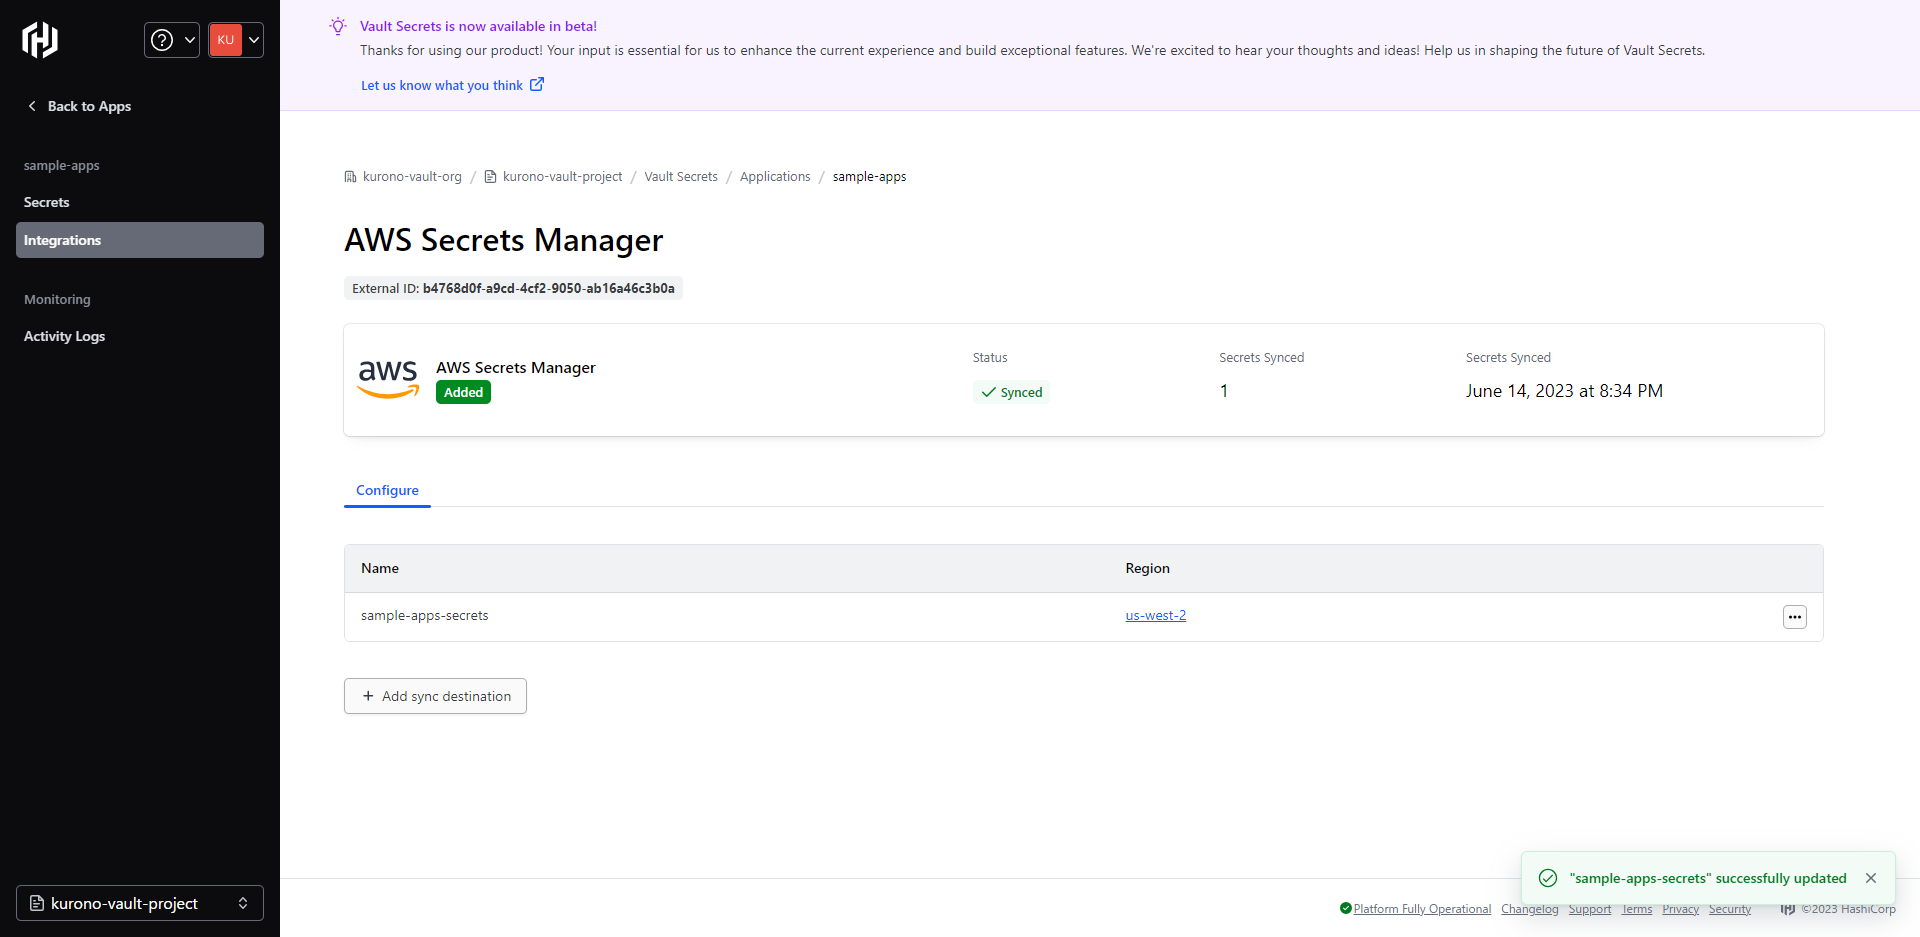1920x937 pixels.
Task: Open the Security footer link
Action: (1730, 909)
